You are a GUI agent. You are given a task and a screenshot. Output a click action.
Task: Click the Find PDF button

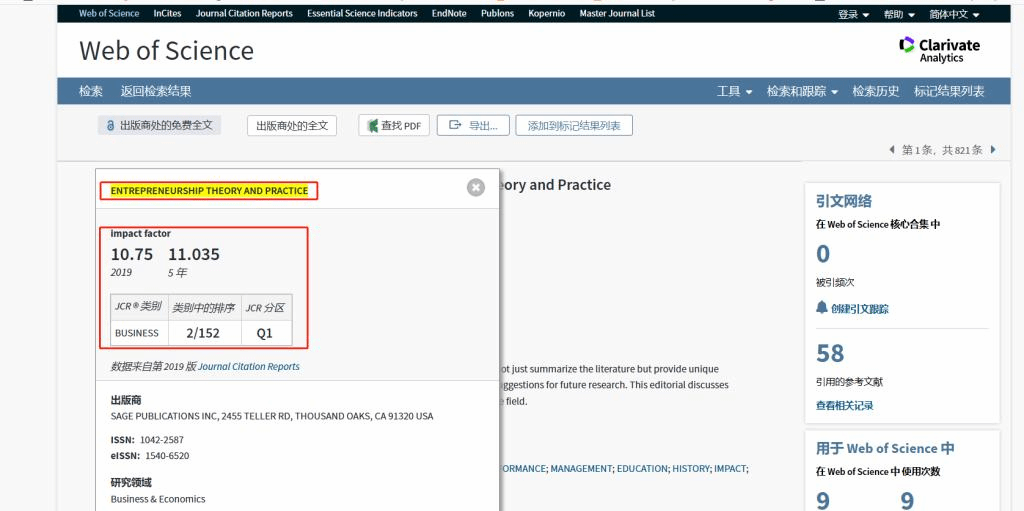pos(394,125)
